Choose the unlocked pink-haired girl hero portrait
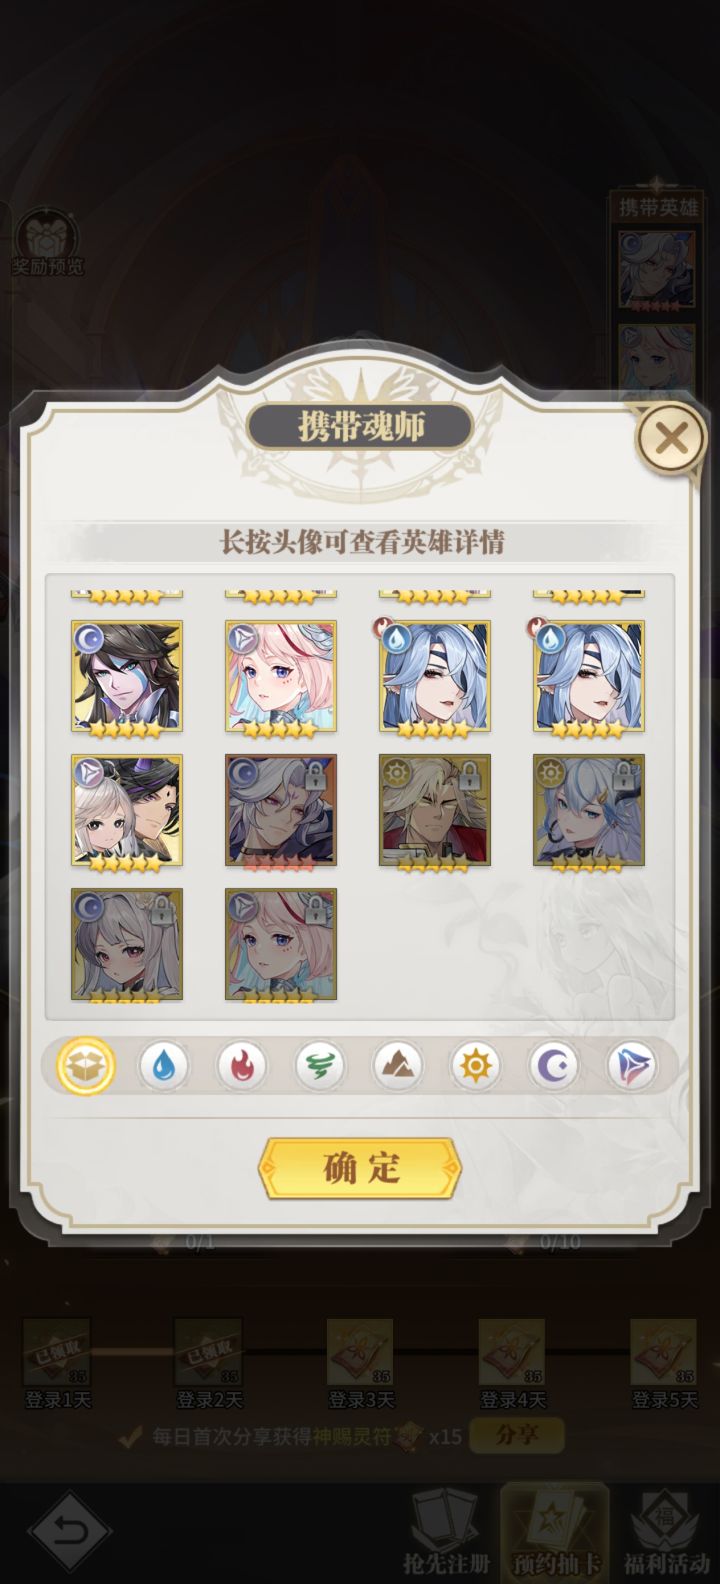The width and height of the screenshot is (720, 1584). [281, 676]
